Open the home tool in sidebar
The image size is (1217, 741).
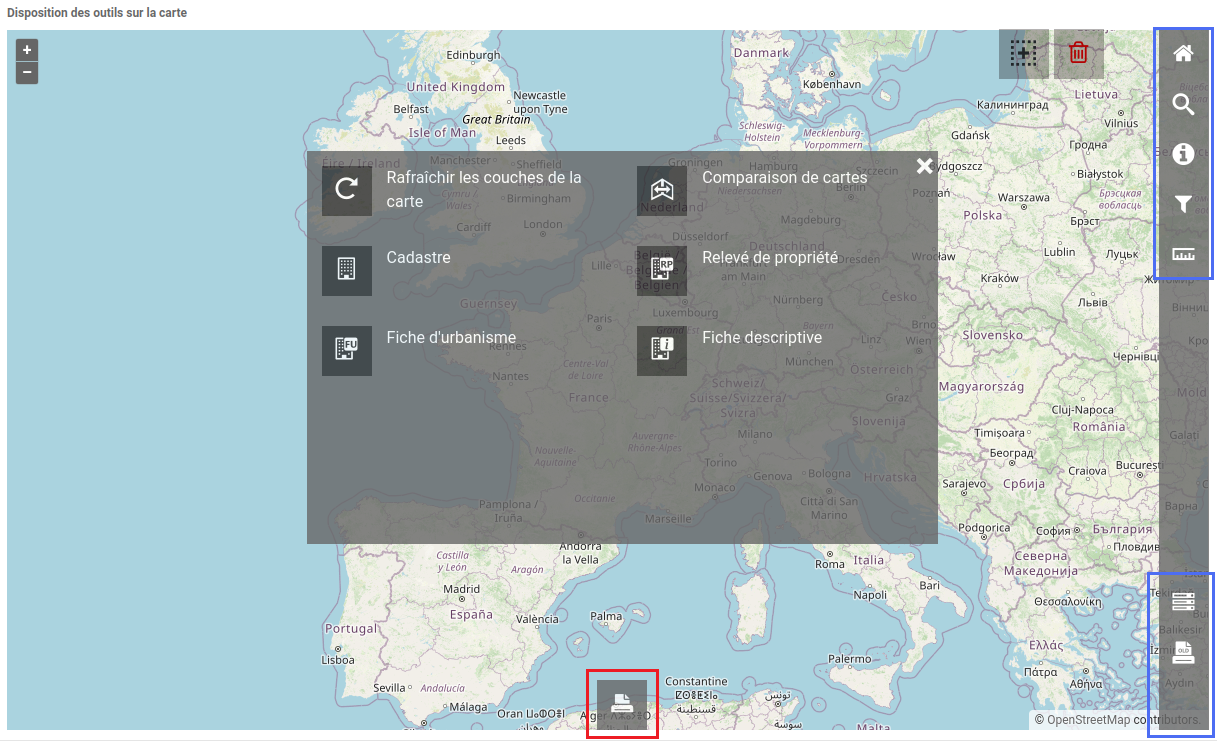coord(1184,54)
